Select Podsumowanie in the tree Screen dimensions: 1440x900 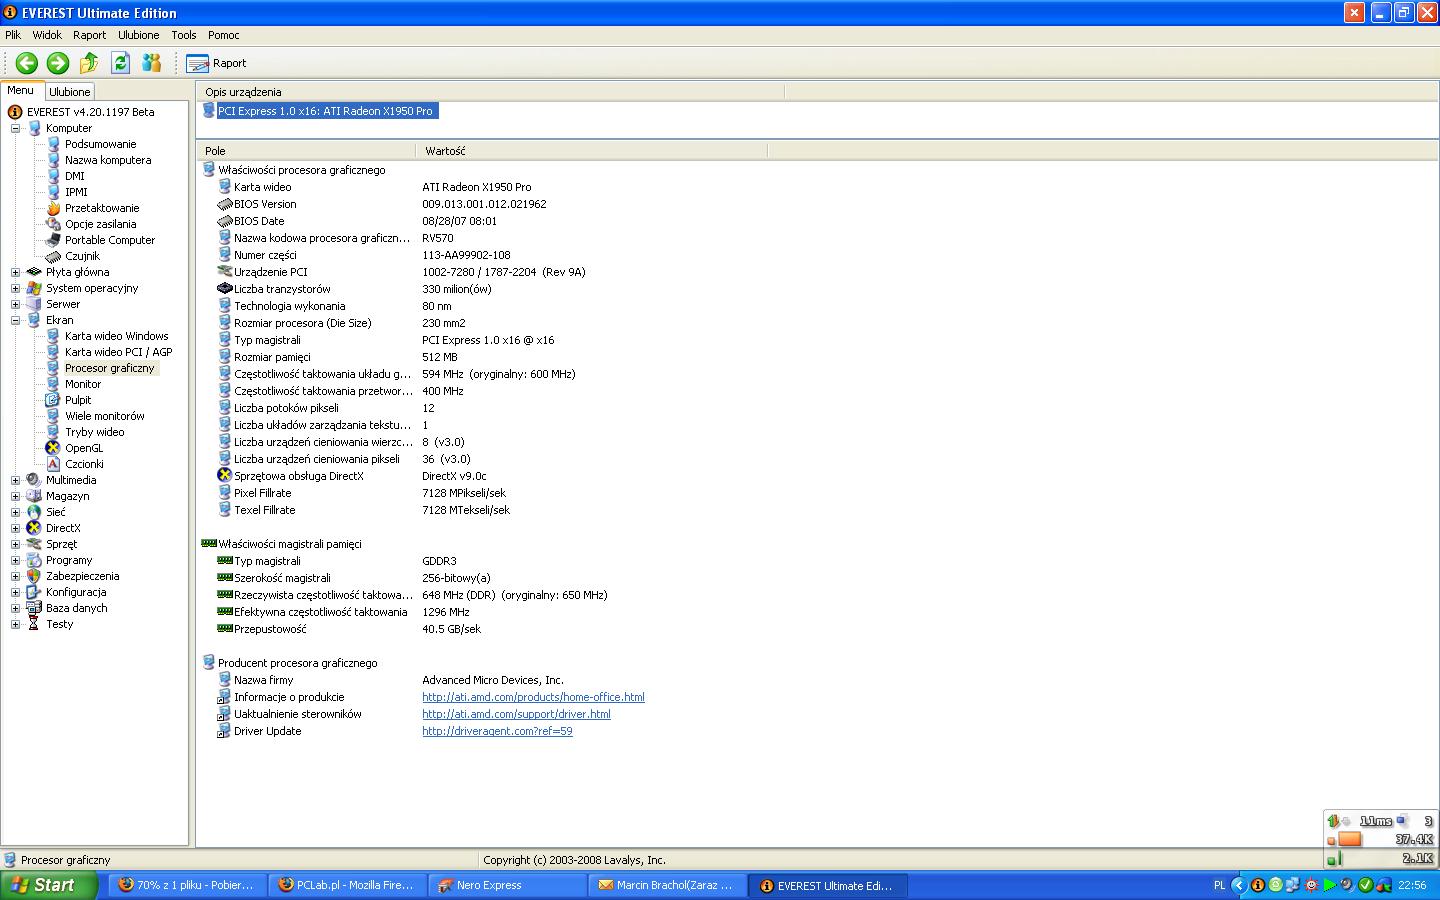tap(100, 144)
